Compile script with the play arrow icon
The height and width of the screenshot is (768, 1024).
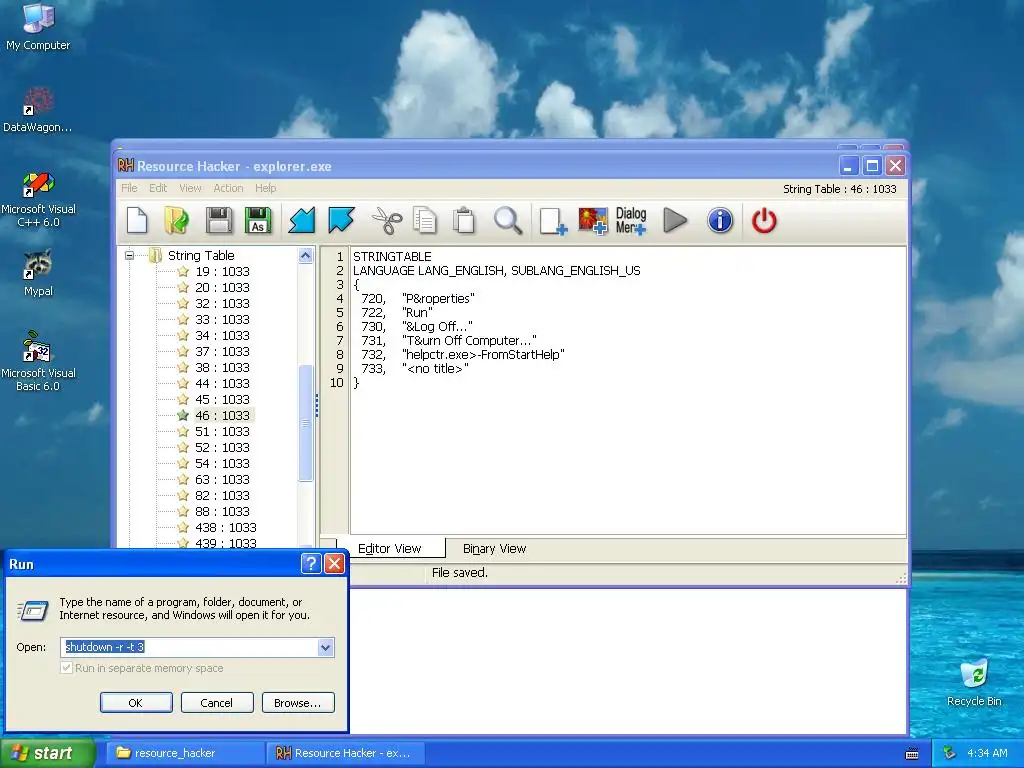click(675, 220)
